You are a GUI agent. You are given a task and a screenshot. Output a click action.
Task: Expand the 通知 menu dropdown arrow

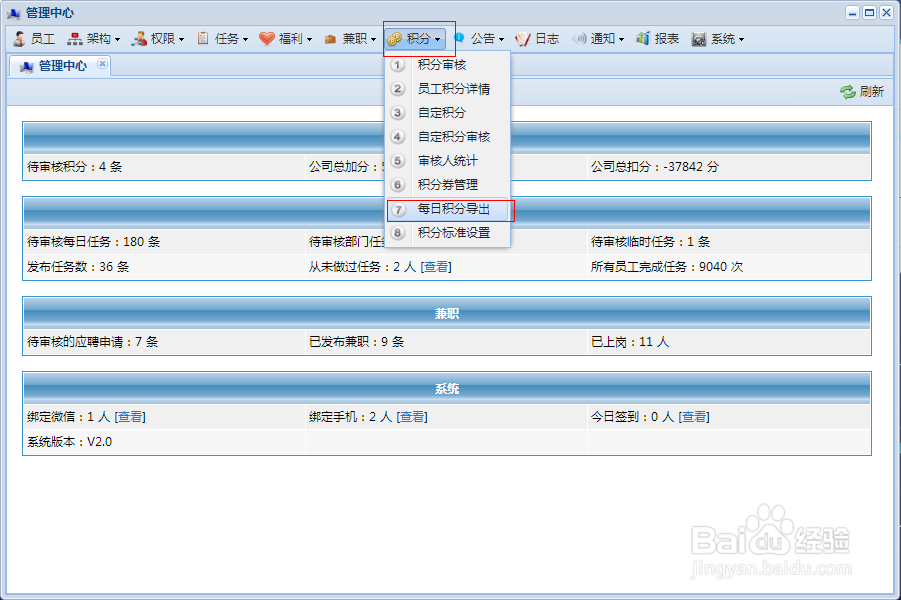(x=621, y=40)
